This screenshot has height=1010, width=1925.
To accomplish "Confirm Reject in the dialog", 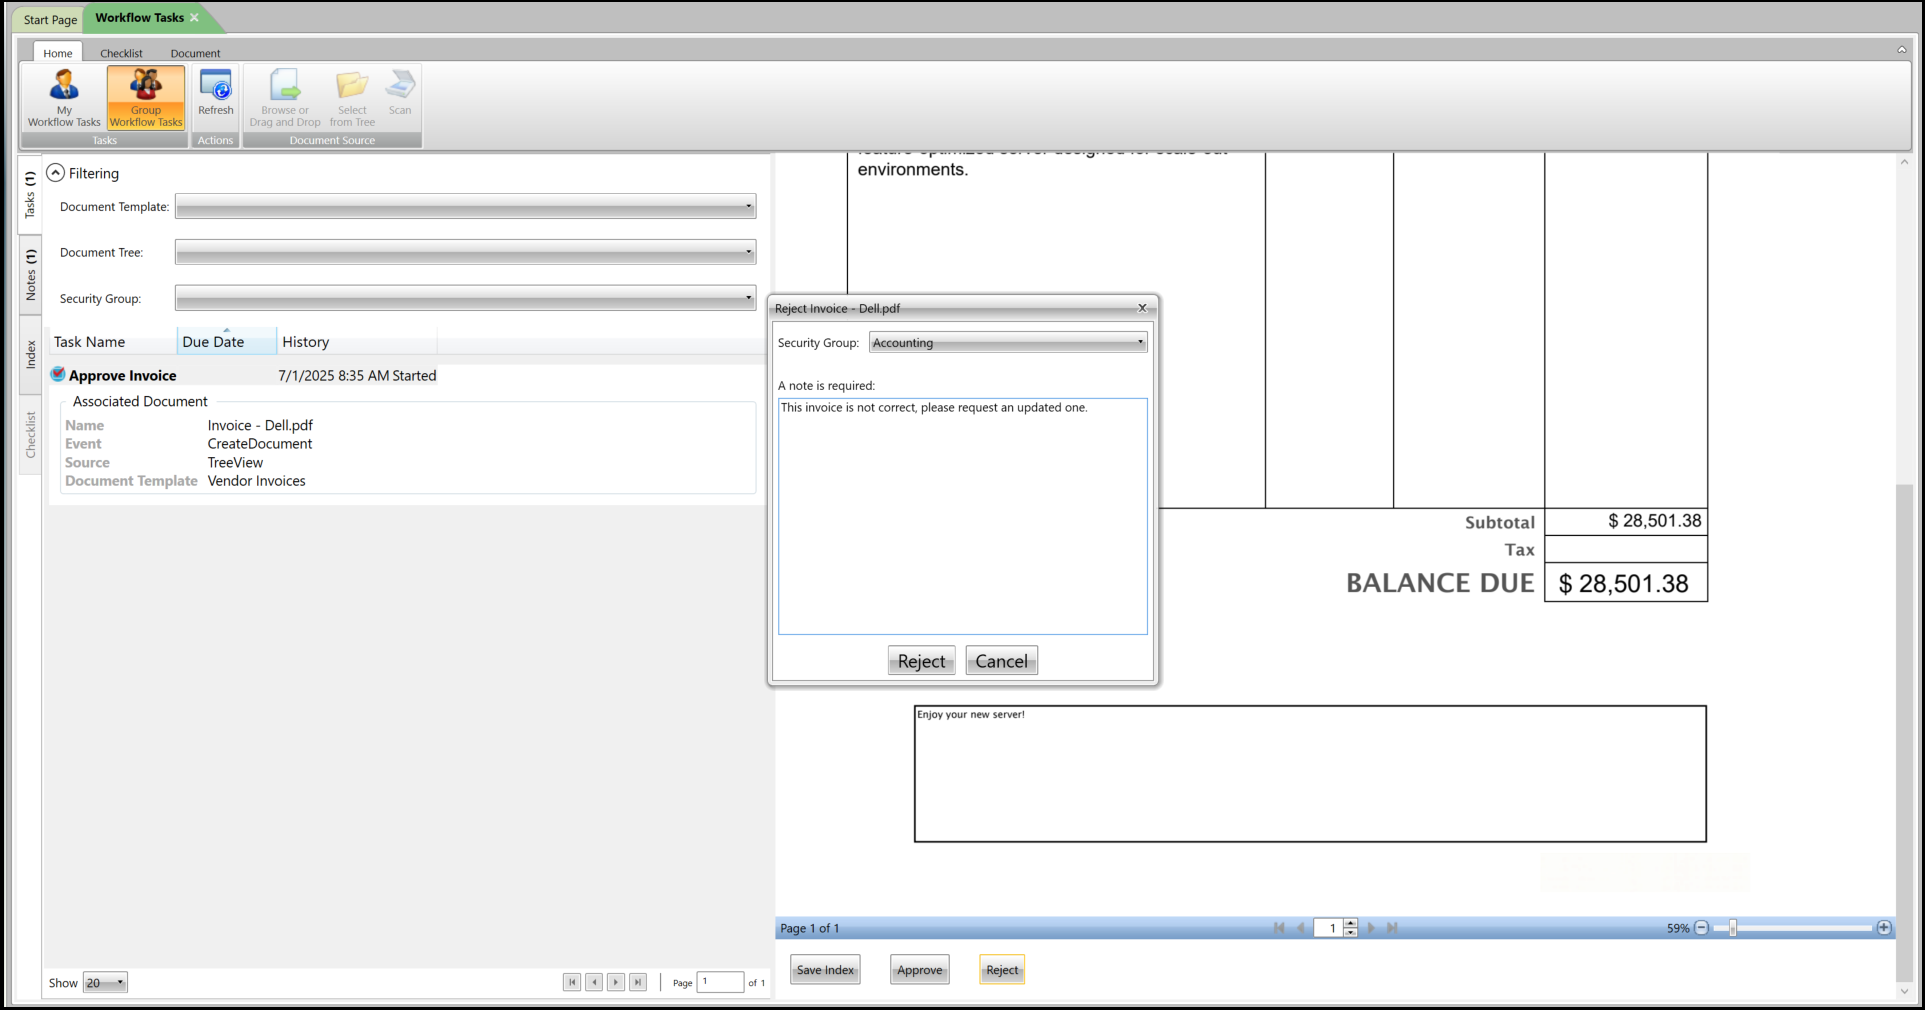I will [921, 661].
